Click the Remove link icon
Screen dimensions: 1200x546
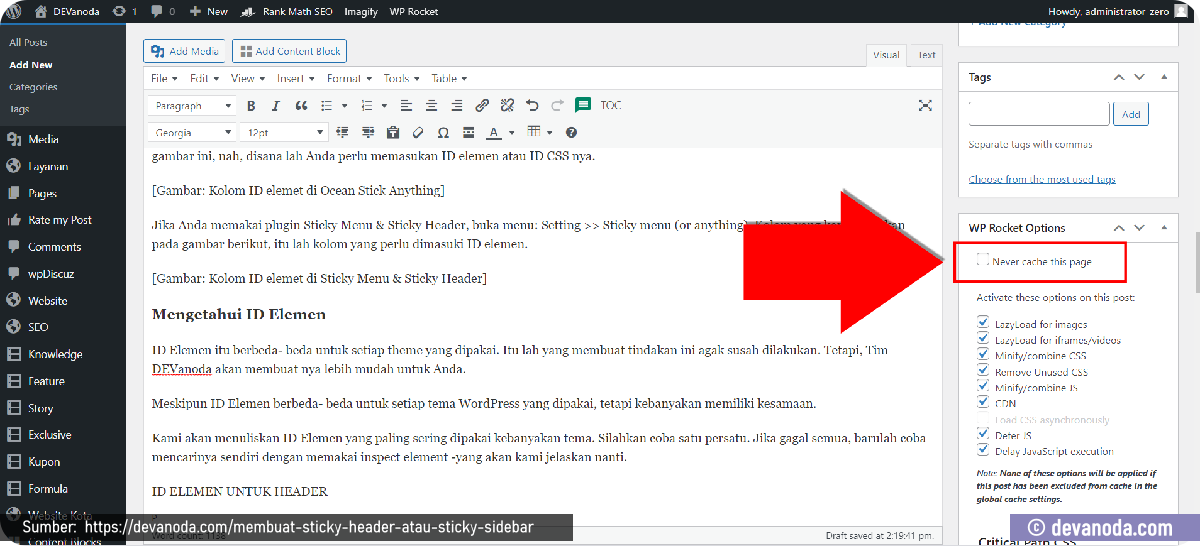point(507,105)
